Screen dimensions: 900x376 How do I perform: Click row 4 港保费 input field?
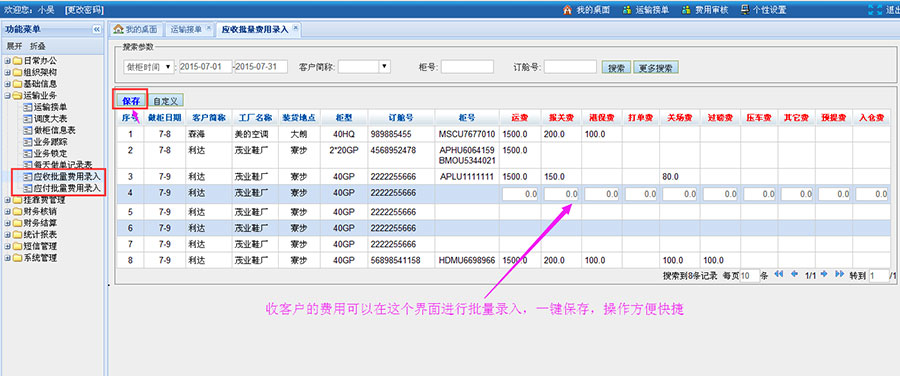(602, 195)
